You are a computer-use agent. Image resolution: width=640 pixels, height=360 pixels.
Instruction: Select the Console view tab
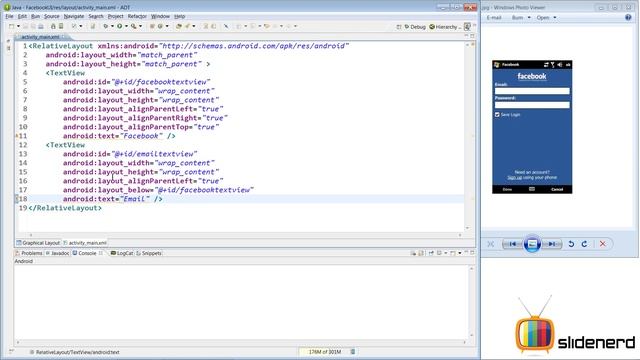pos(87,253)
